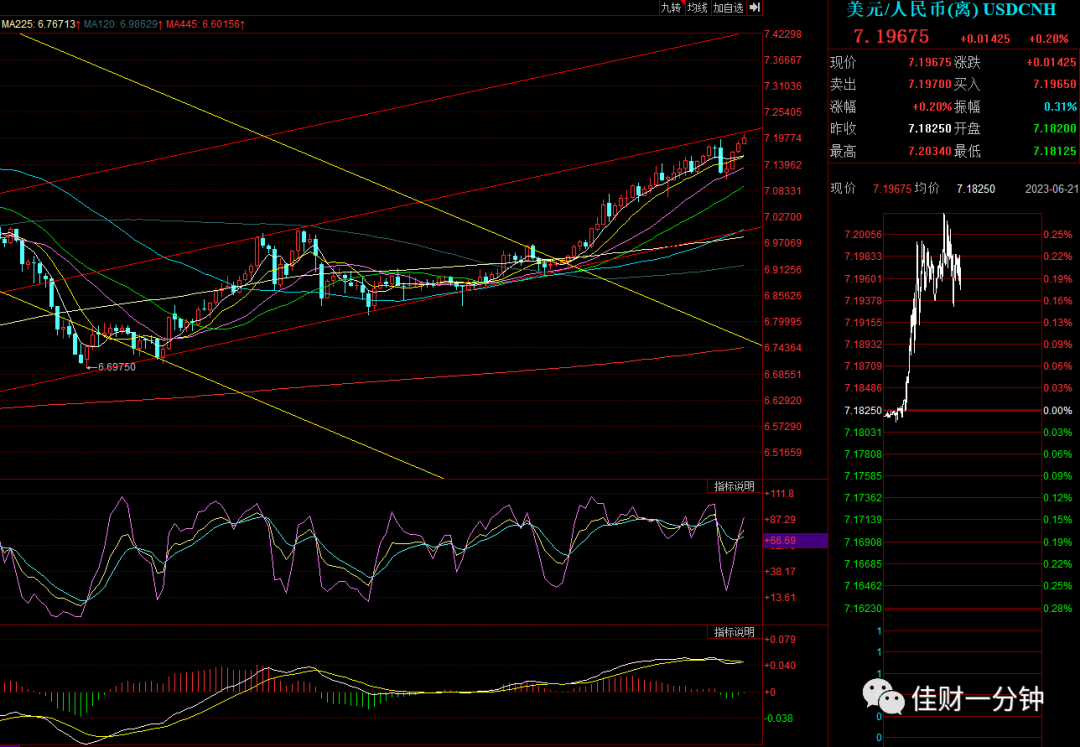
Task: Click the intraday peak on minute chart
Action: pos(944,216)
